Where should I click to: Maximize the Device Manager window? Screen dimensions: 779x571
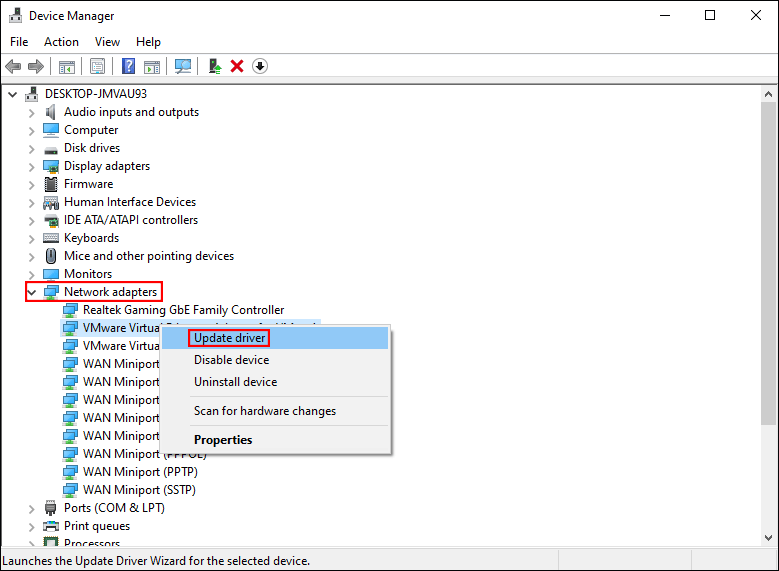(x=710, y=15)
